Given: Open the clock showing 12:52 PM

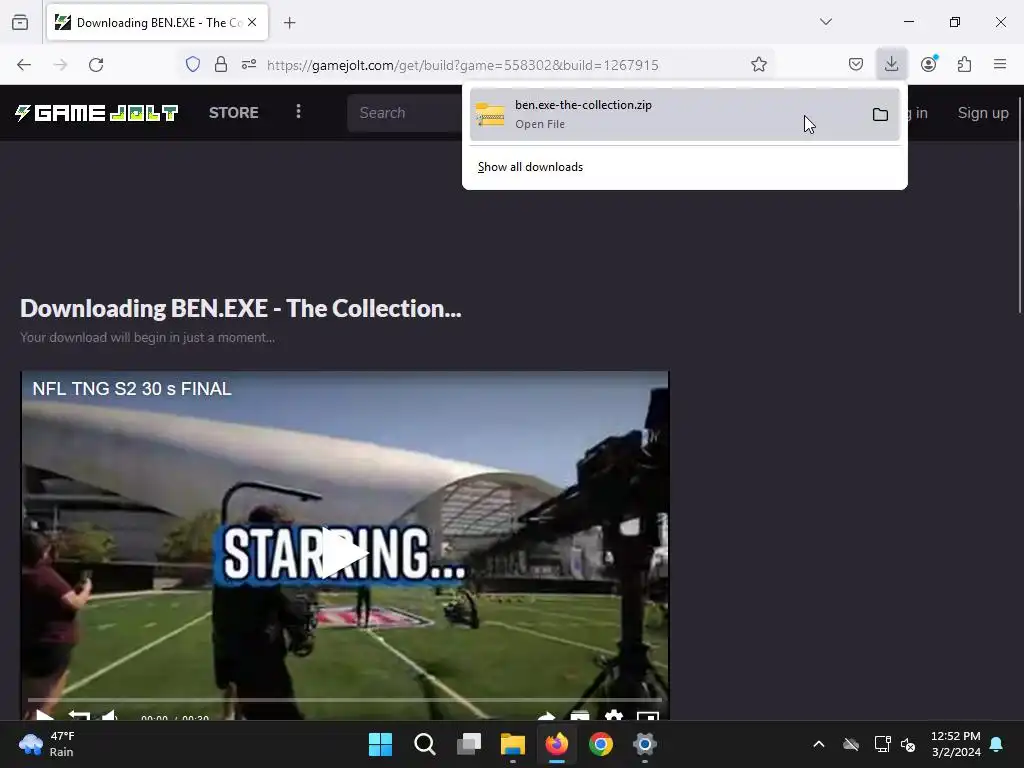Looking at the screenshot, I should [955, 744].
